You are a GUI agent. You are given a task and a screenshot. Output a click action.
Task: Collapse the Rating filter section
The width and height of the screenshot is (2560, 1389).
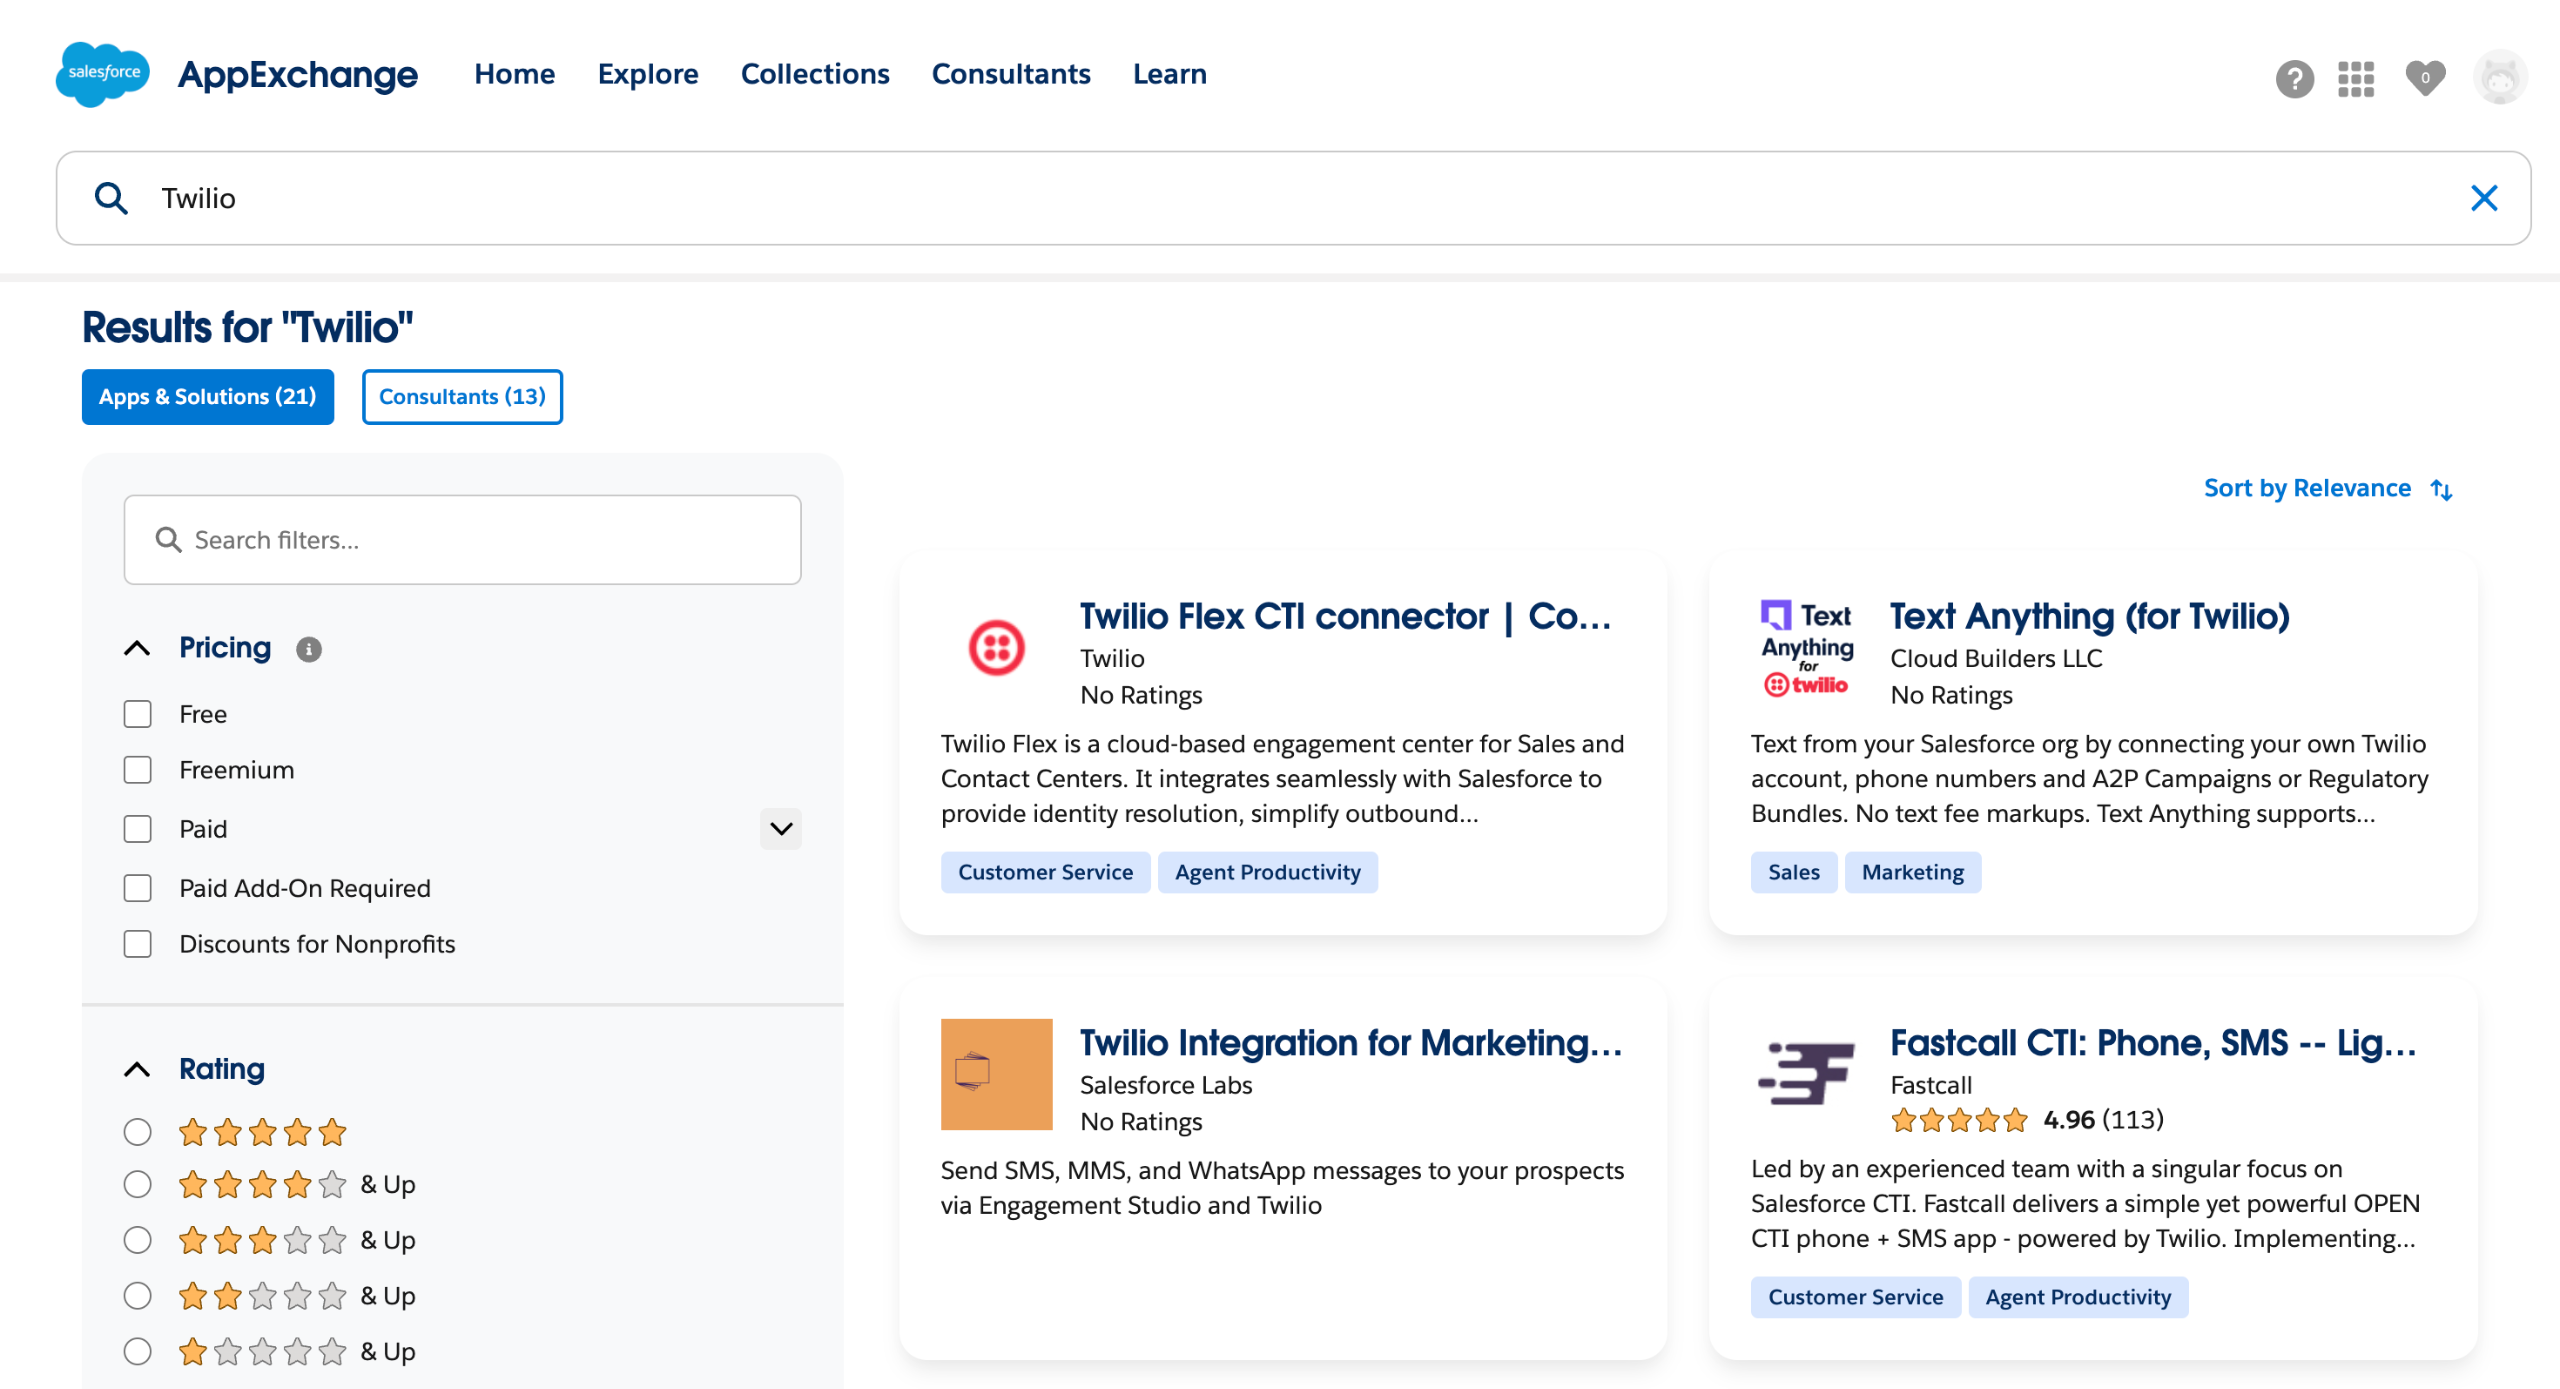coord(138,1070)
